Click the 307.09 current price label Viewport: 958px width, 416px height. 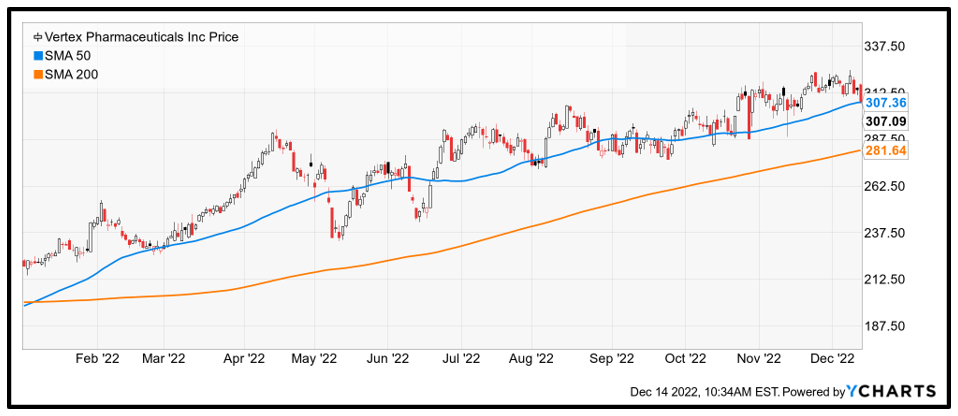click(x=886, y=121)
